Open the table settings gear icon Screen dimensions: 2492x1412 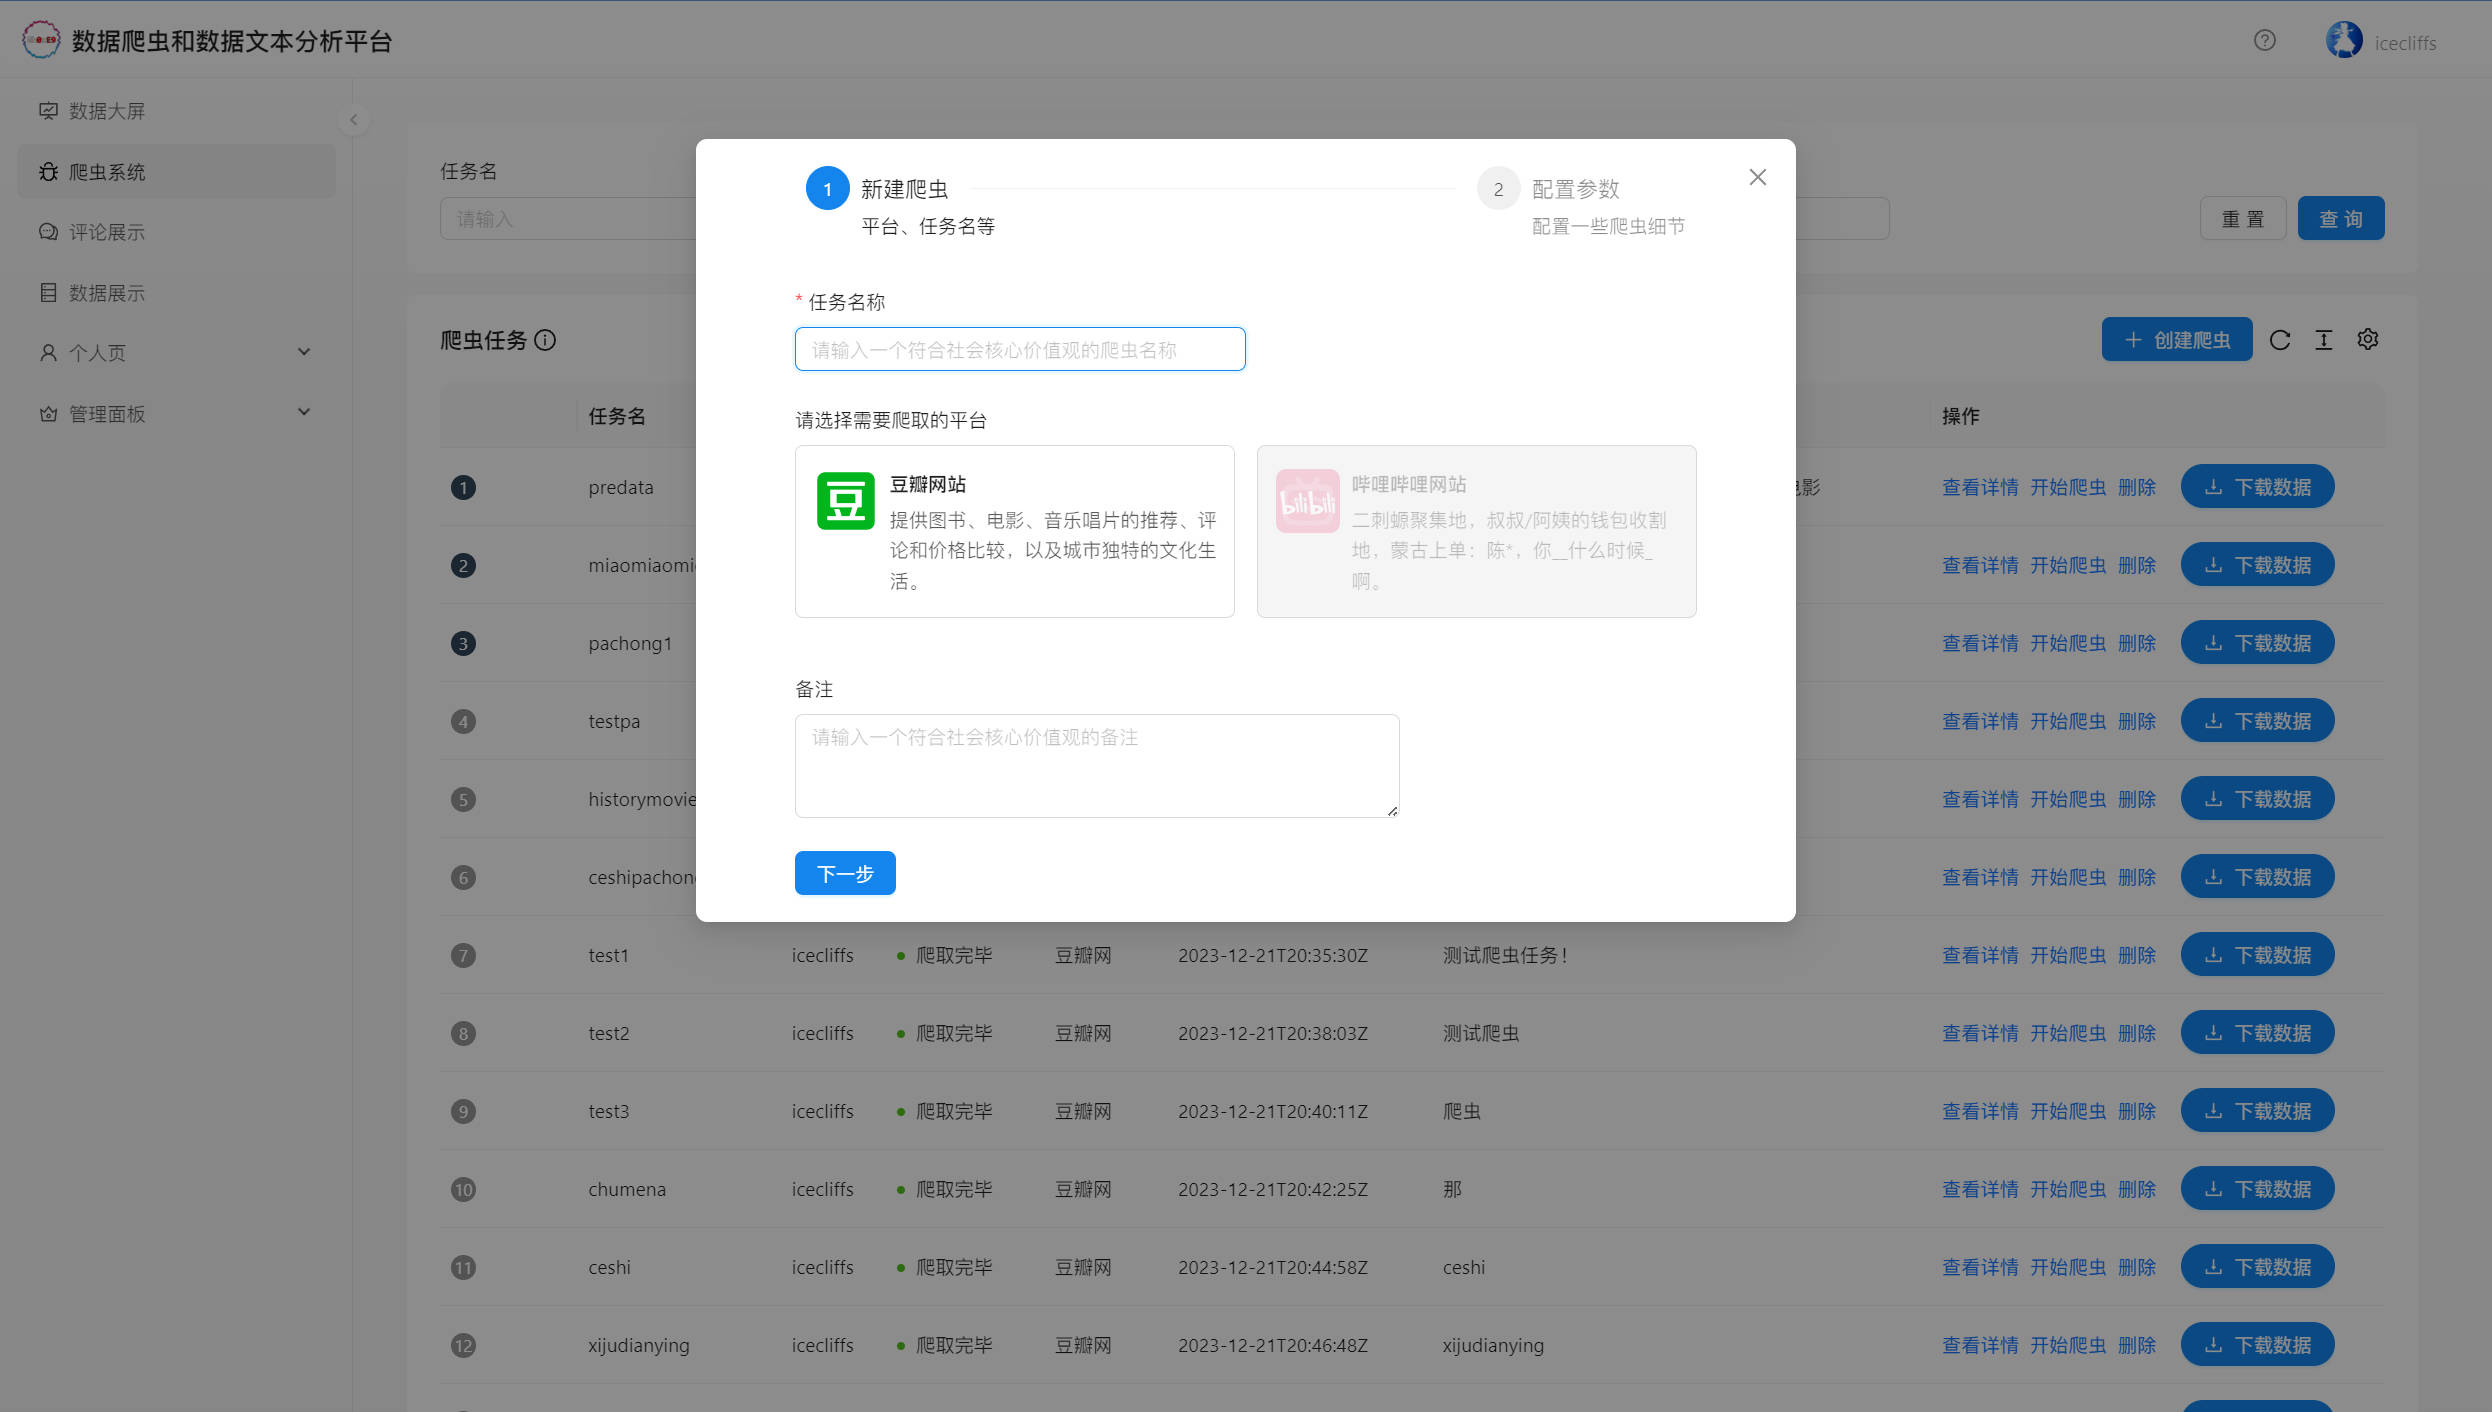[2368, 340]
